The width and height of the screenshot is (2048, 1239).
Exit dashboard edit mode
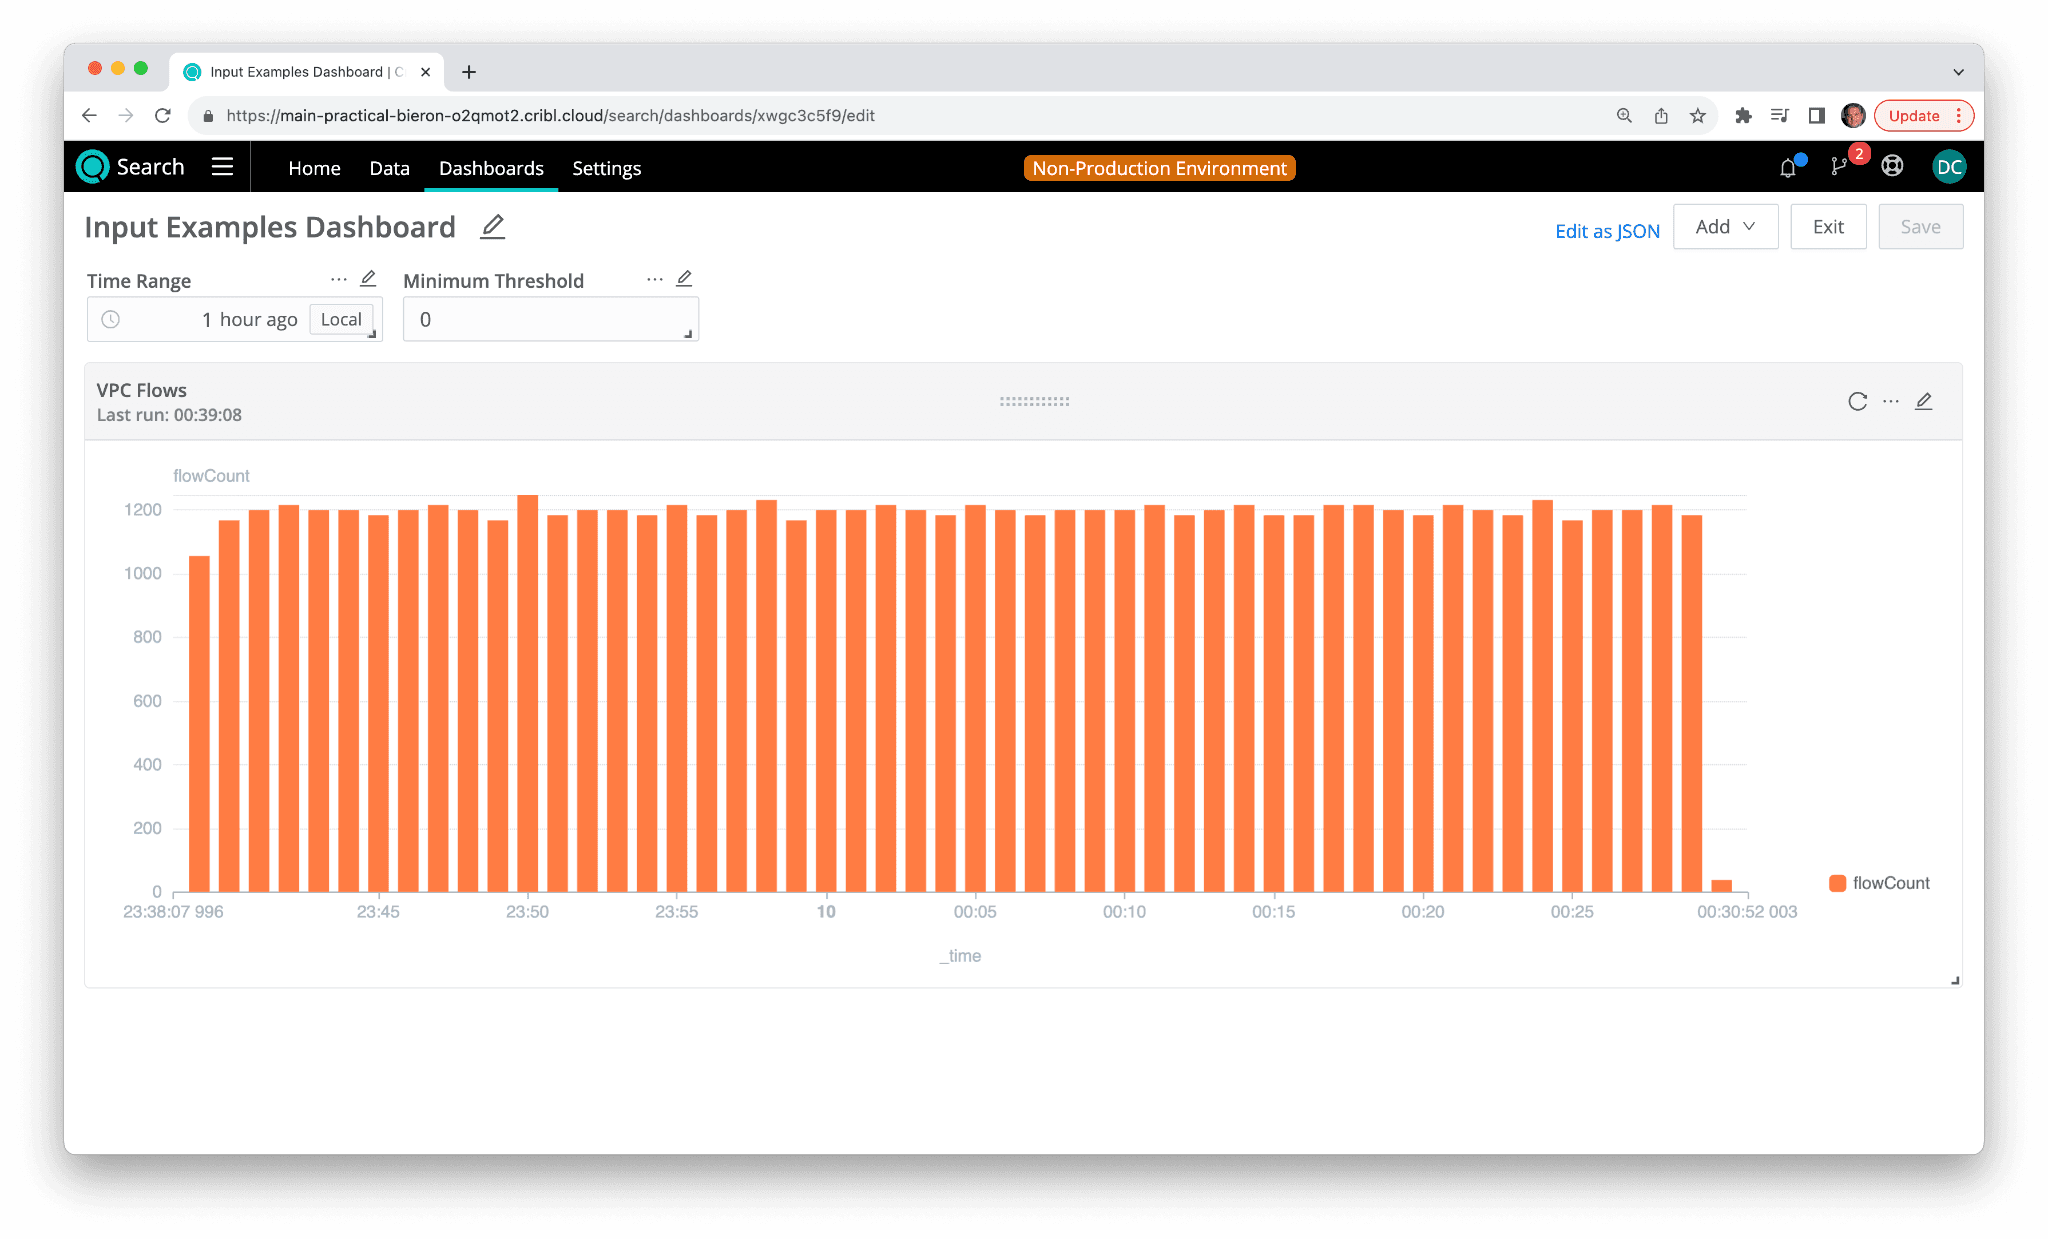[x=1827, y=227]
